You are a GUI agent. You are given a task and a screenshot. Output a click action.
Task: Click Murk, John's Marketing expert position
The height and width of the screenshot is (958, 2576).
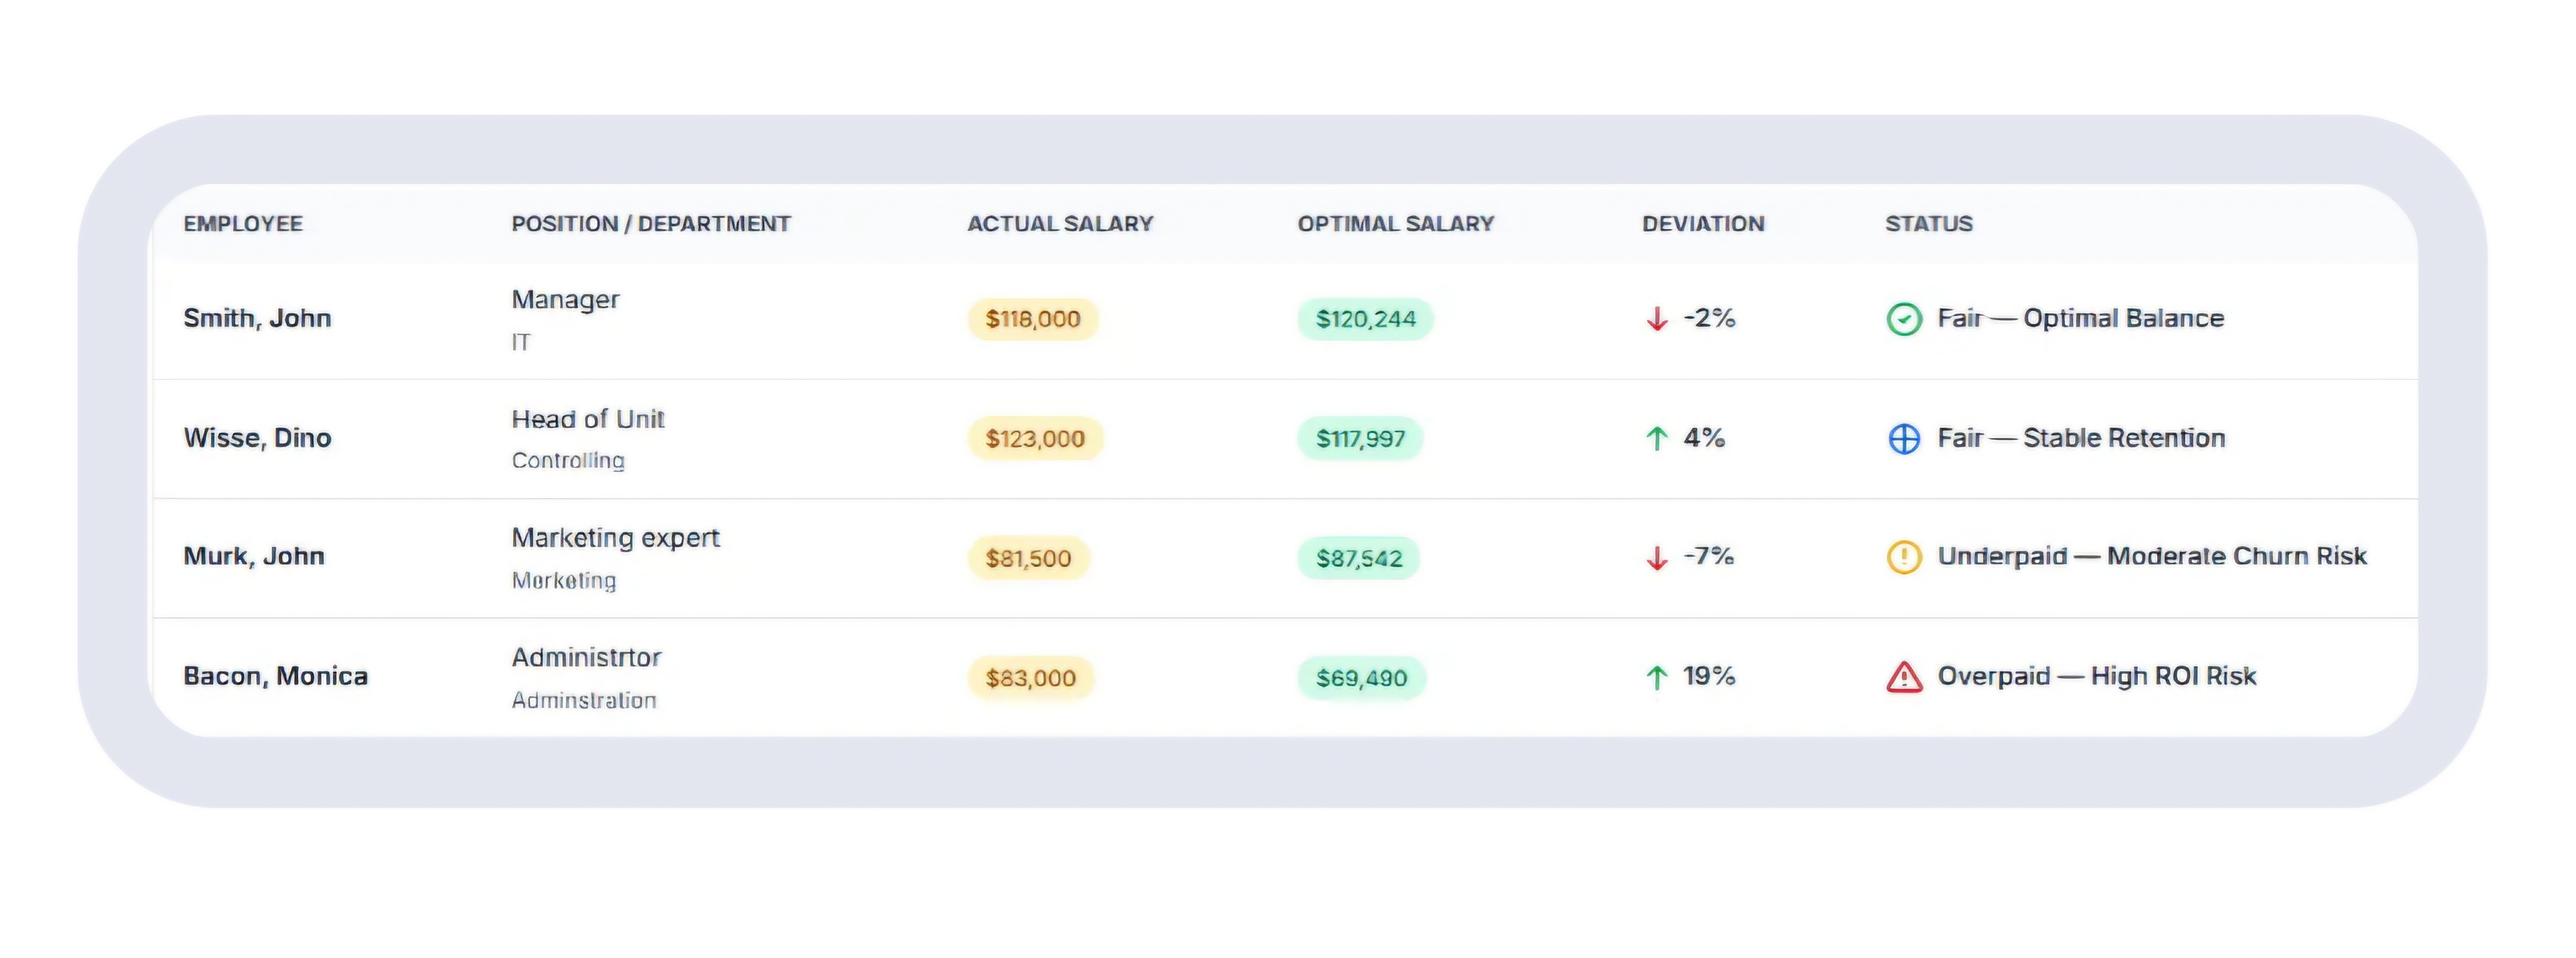[x=615, y=538]
